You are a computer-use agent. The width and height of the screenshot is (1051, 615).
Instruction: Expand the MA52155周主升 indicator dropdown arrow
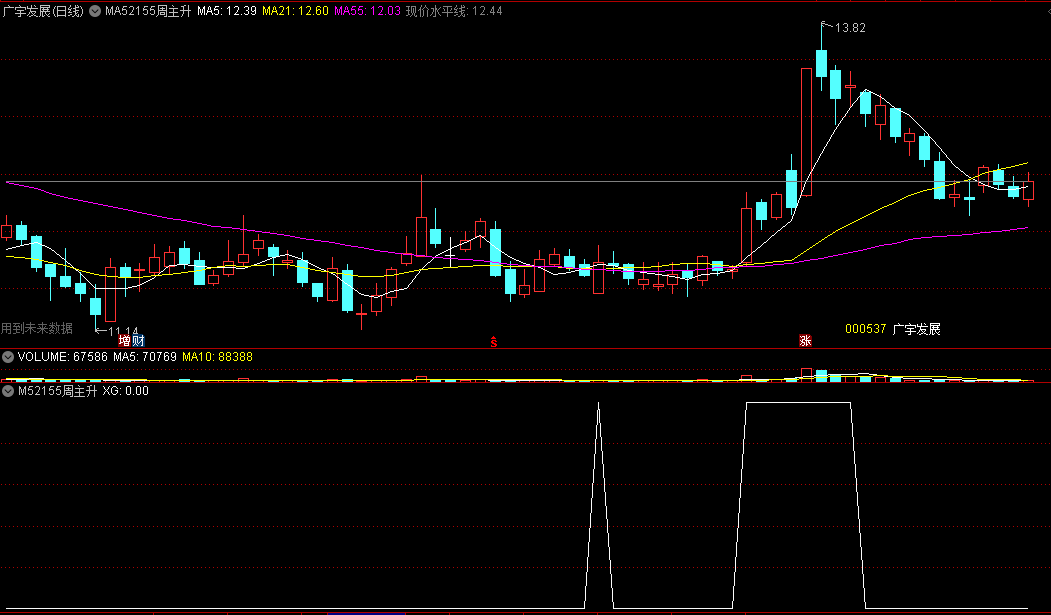[95, 11]
